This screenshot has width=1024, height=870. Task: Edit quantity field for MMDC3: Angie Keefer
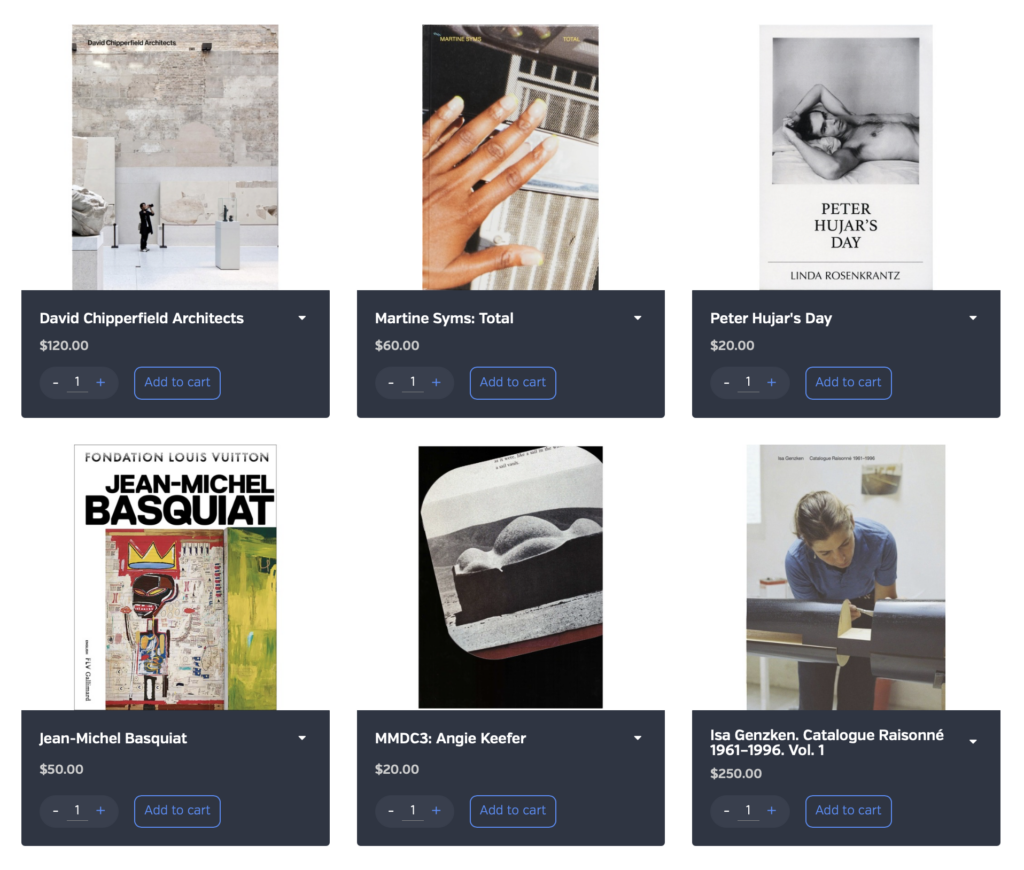click(x=413, y=811)
